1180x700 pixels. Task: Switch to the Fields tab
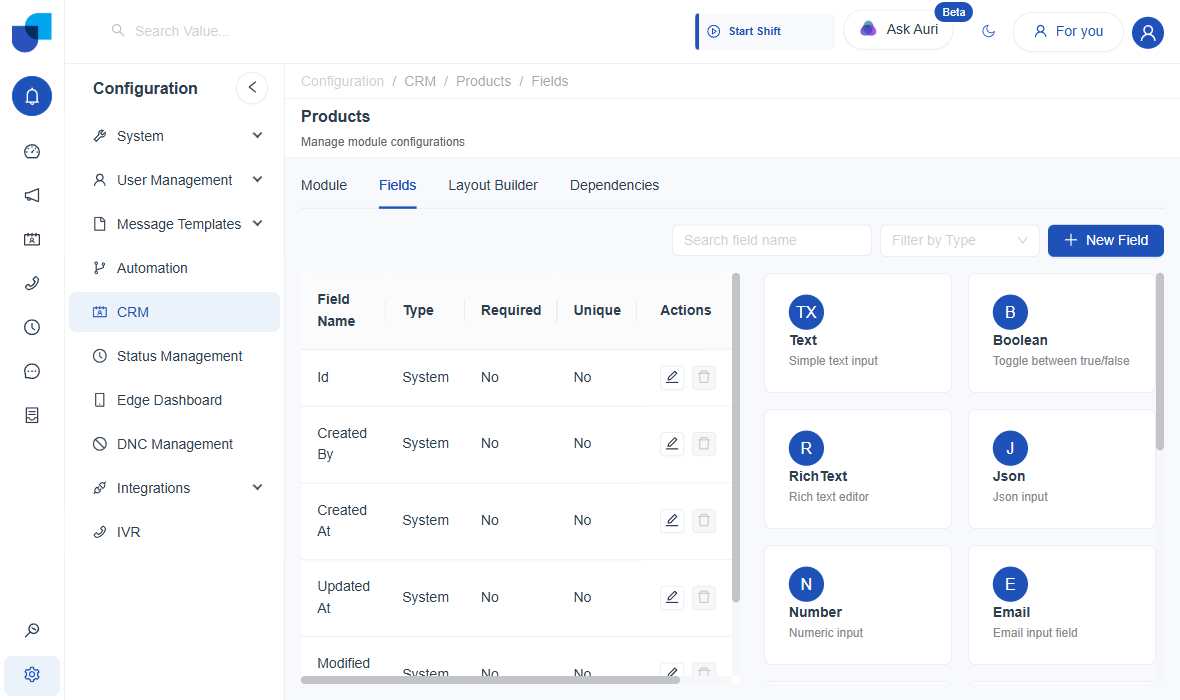pos(397,185)
